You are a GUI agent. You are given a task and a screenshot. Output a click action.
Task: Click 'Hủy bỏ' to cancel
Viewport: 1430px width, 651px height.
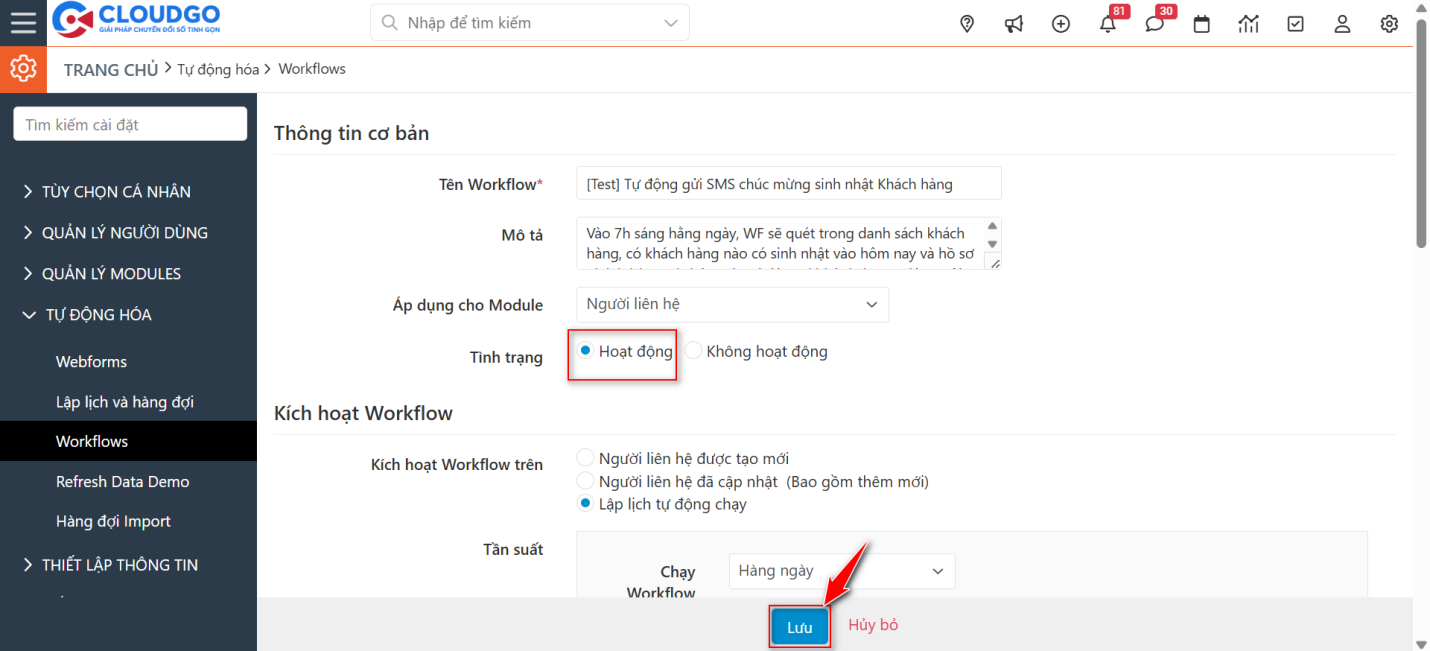[871, 624]
